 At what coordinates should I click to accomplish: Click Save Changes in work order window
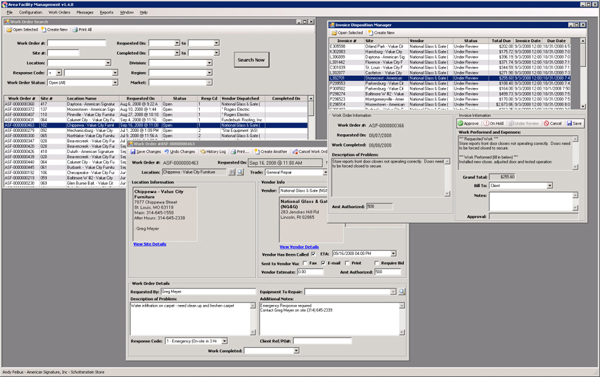[x=145, y=152]
